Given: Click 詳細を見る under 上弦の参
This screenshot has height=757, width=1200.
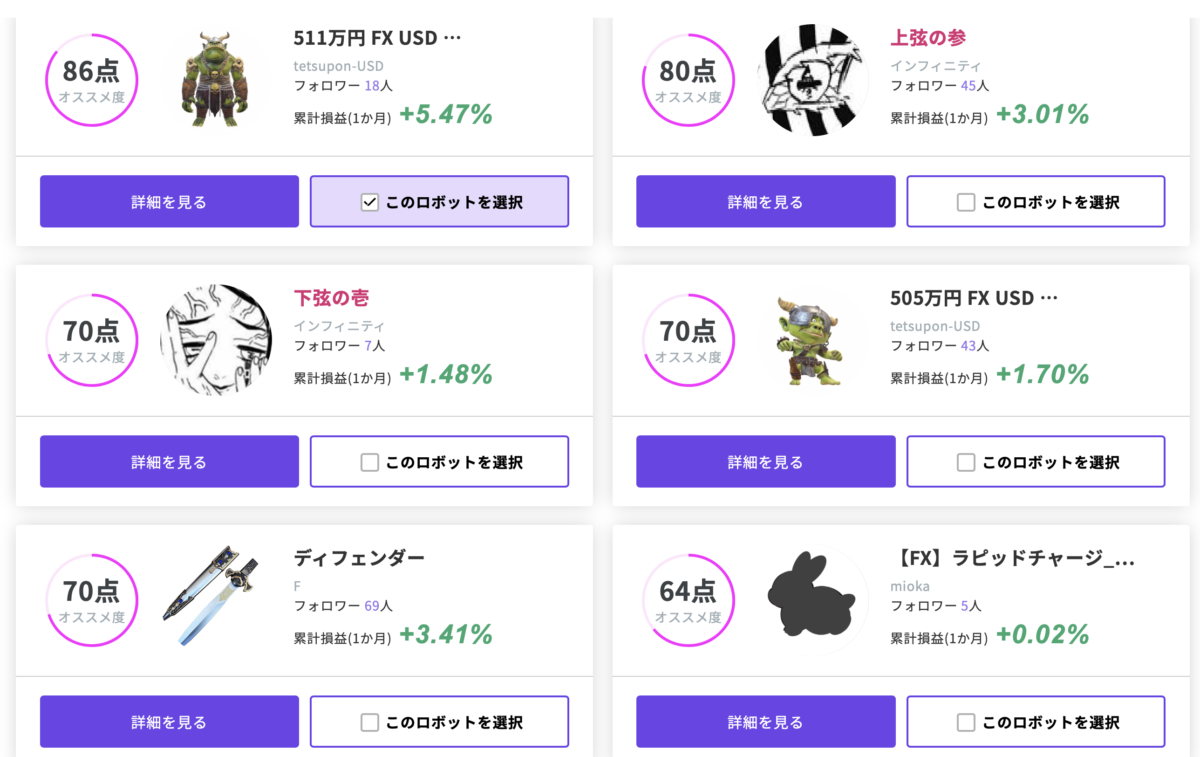Looking at the screenshot, I should click(766, 202).
